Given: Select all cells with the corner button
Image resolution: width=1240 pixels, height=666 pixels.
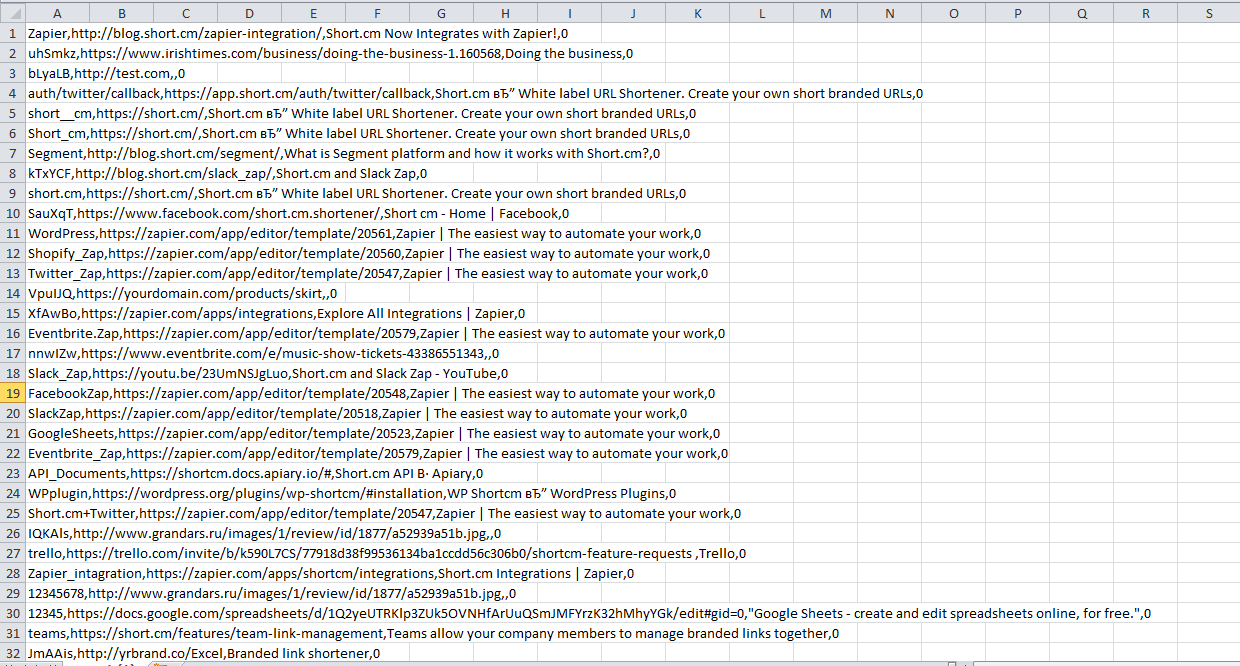Looking at the screenshot, I should (12, 13).
